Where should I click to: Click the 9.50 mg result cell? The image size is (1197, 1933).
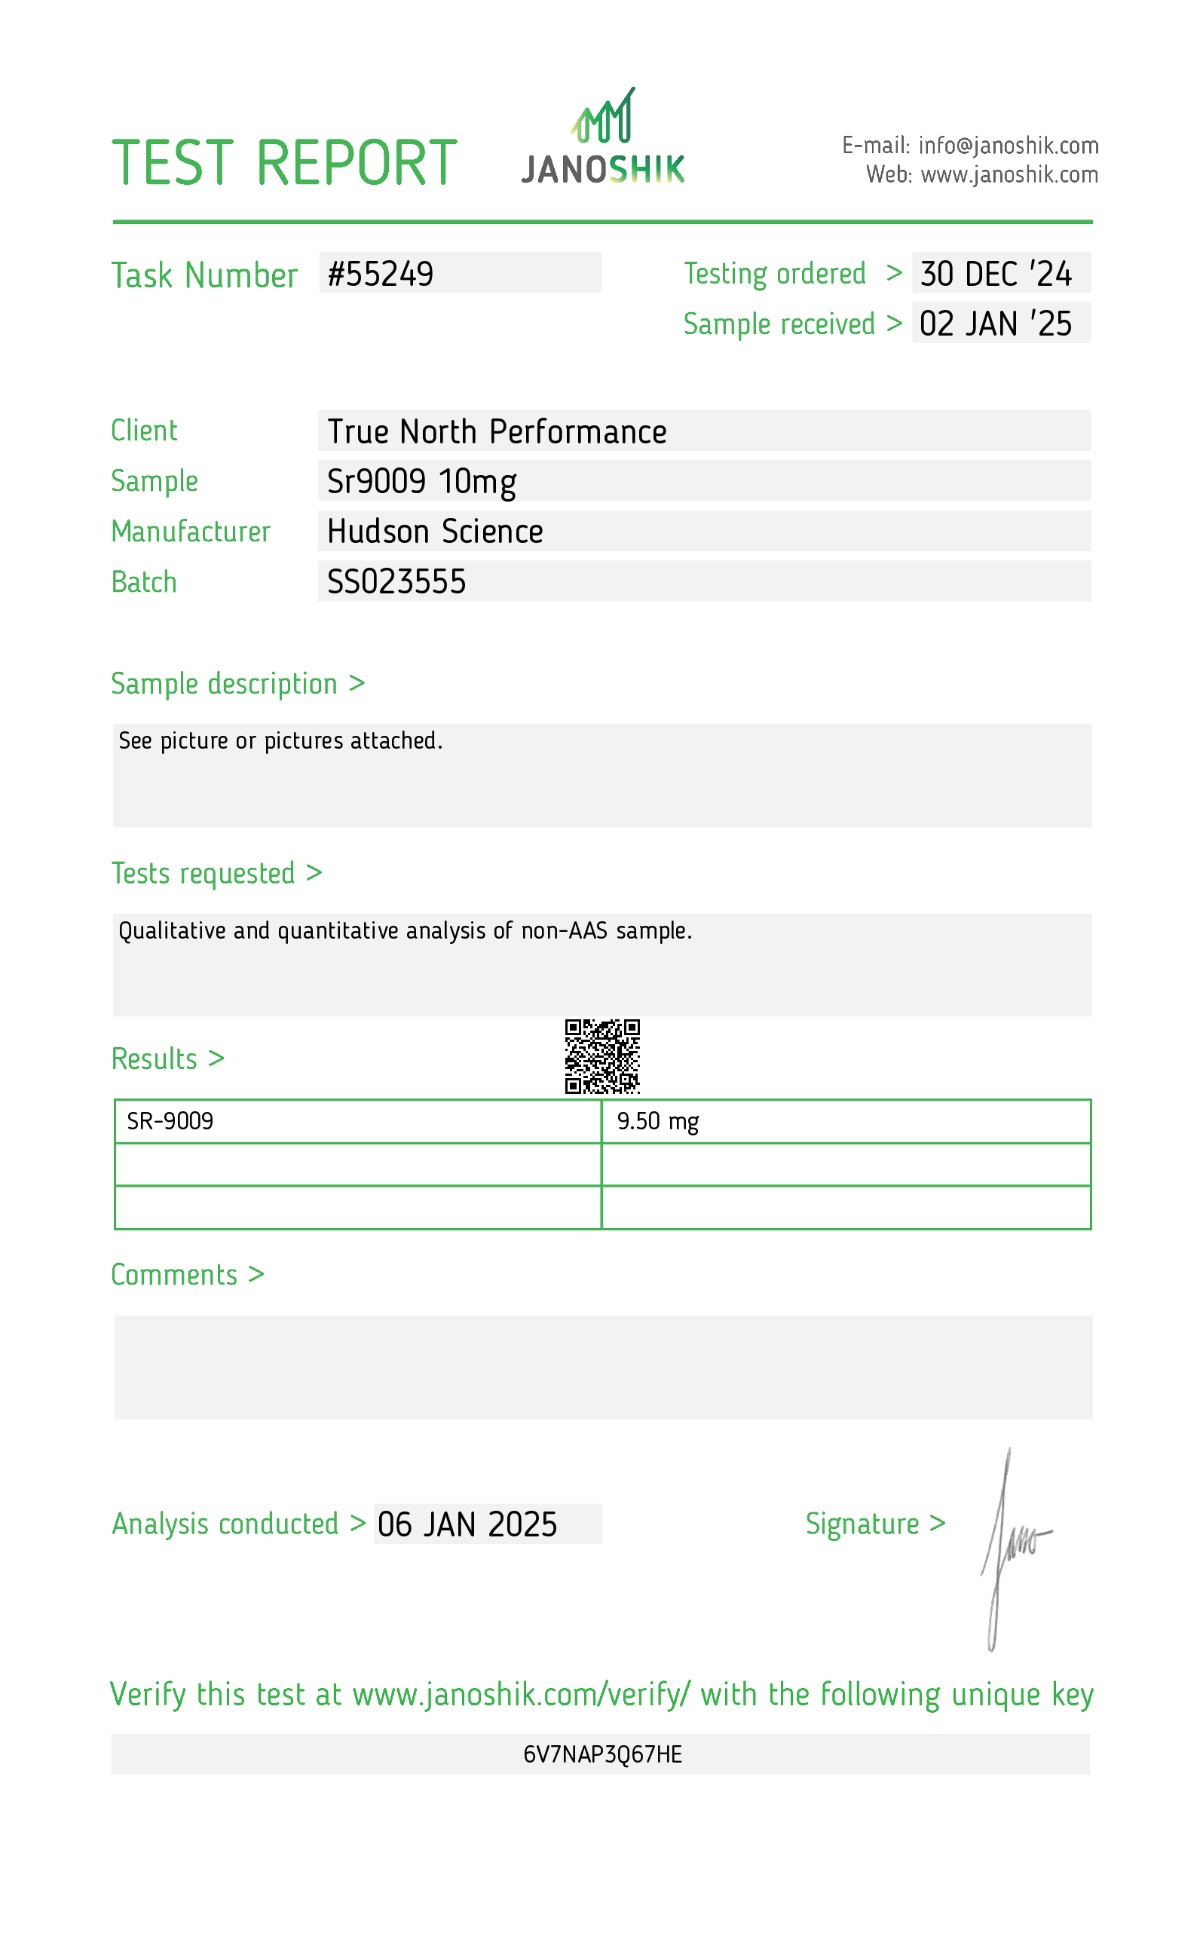[846, 1121]
